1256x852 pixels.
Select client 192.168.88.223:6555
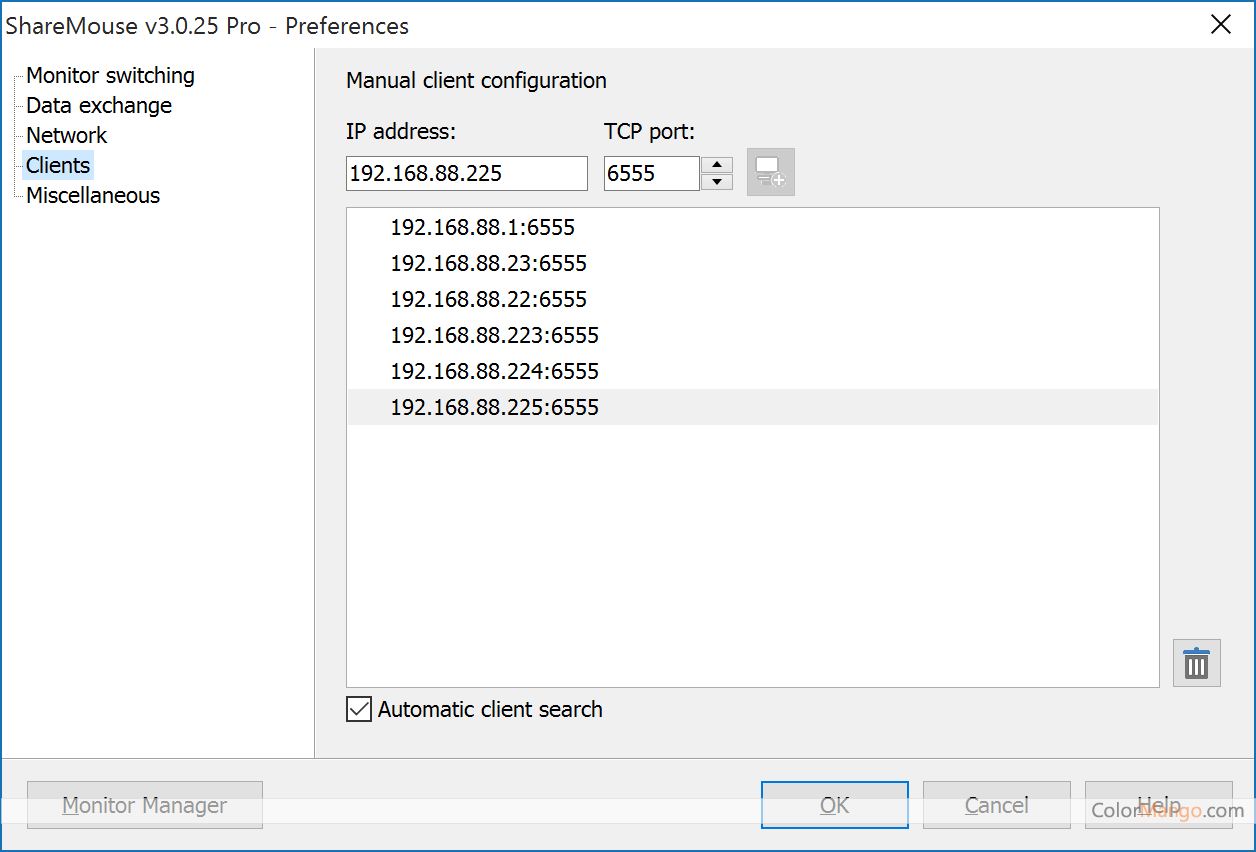tap(752, 335)
